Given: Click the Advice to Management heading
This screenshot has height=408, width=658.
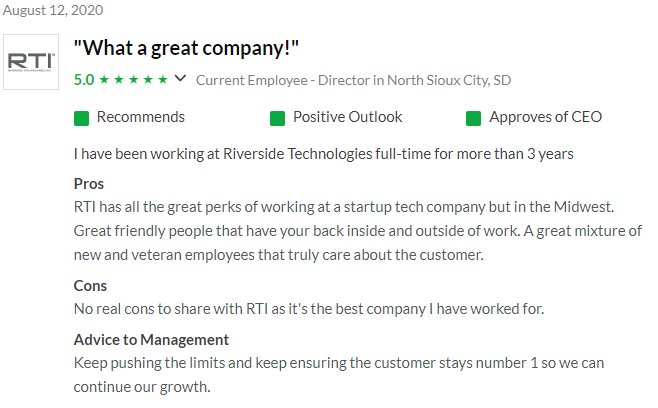Looking at the screenshot, I should 151,340.
